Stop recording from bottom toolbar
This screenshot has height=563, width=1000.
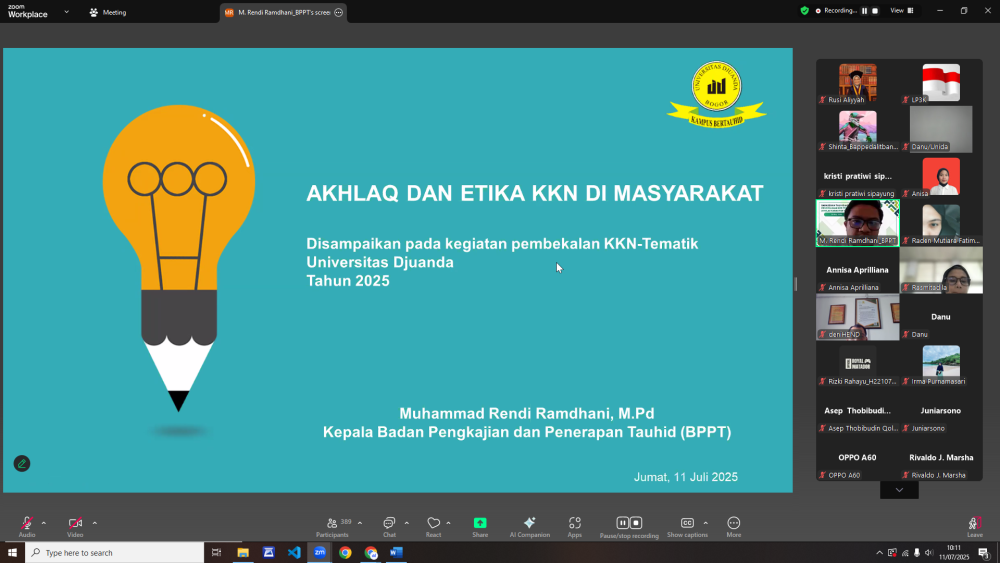(x=636, y=523)
